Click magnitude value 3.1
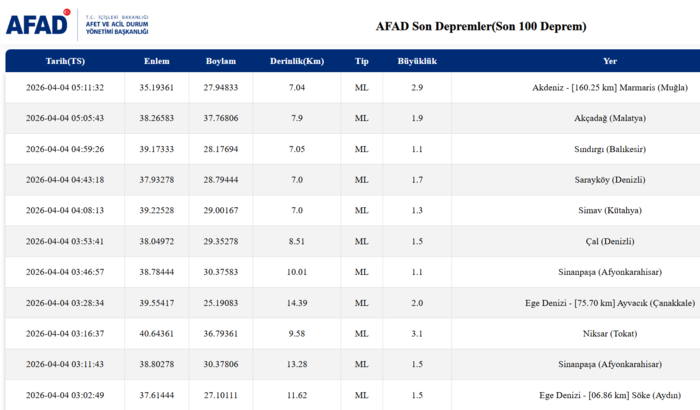700x410 pixels. point(417,334)
